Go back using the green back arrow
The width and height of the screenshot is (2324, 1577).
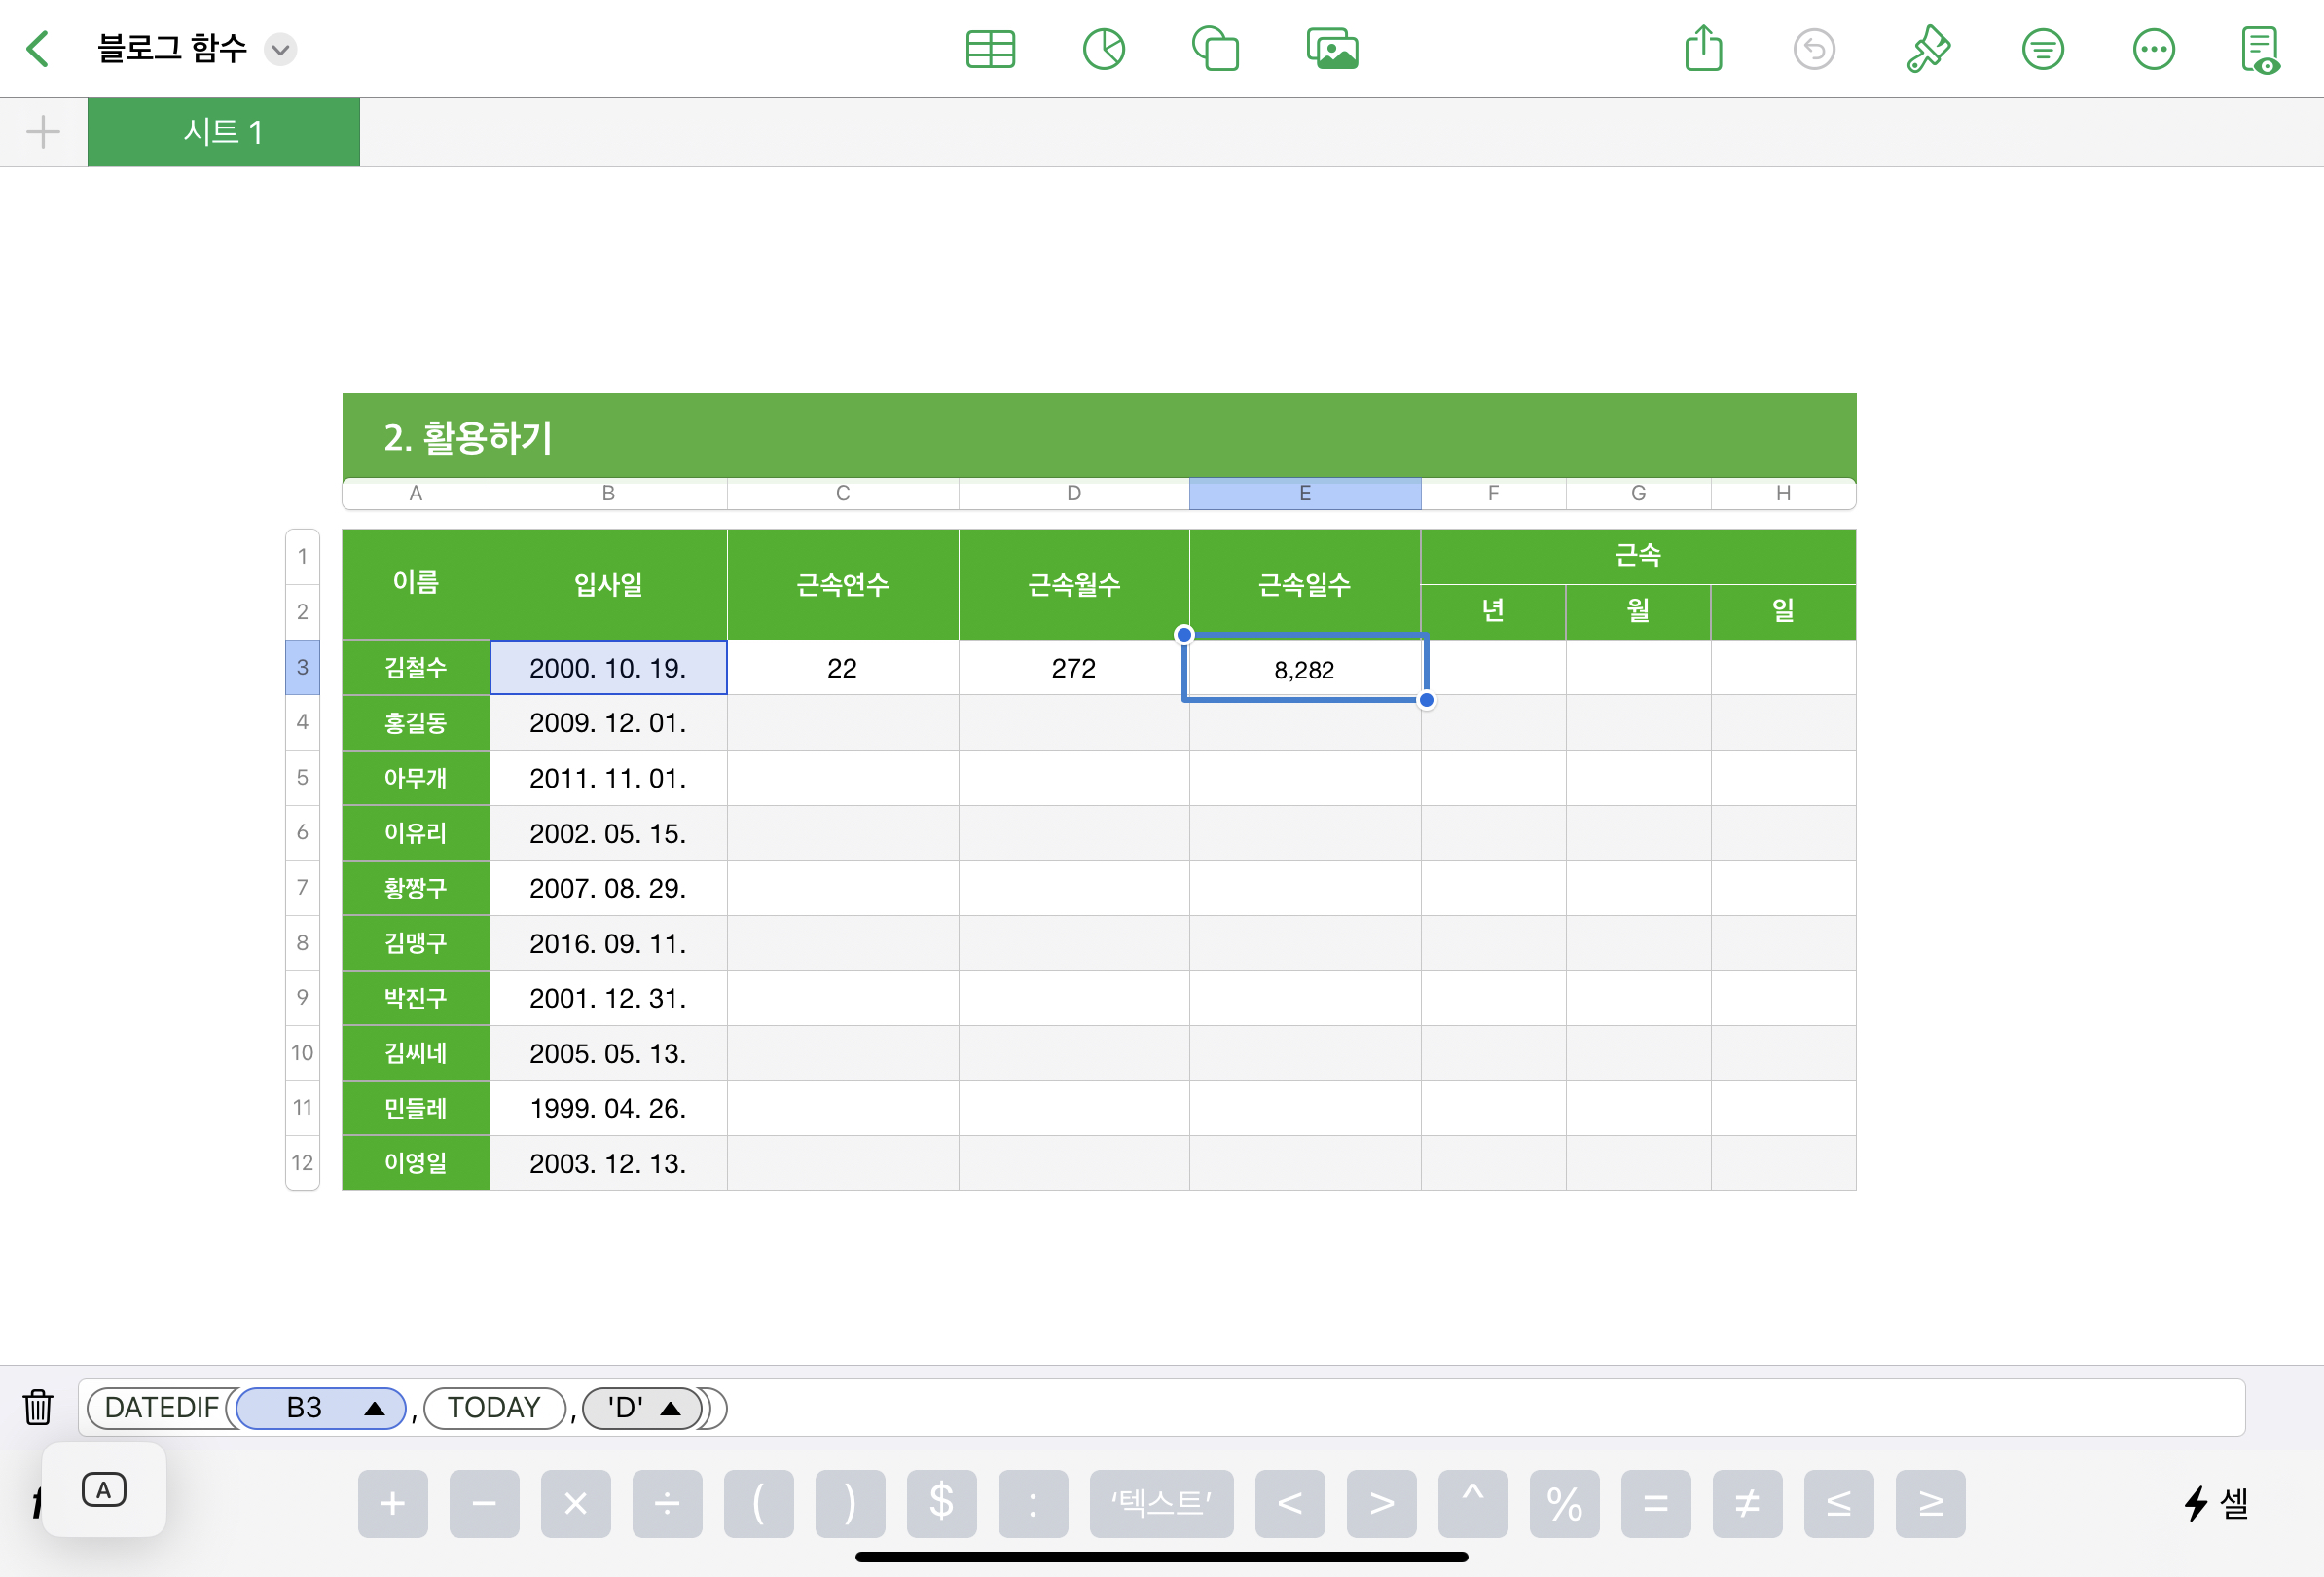point(38,49)
